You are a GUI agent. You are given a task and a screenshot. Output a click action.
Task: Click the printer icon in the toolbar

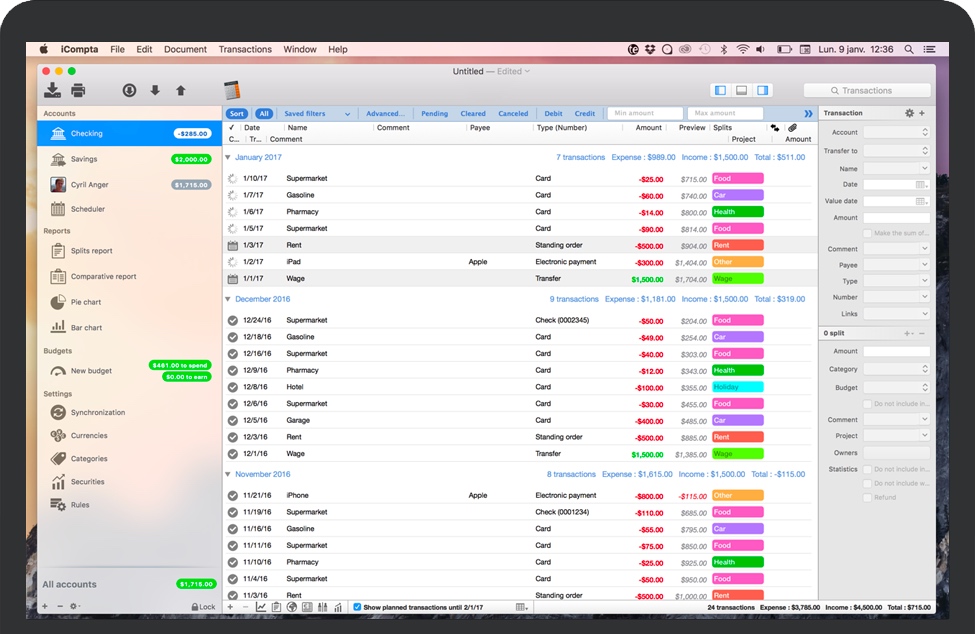pyautogui.click(x=78, y=91)
